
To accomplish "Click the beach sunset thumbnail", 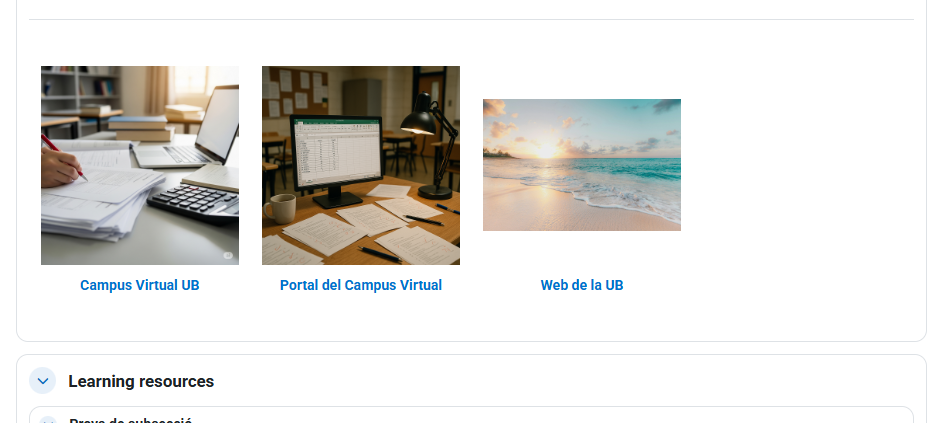I will (x=582, y=165).
